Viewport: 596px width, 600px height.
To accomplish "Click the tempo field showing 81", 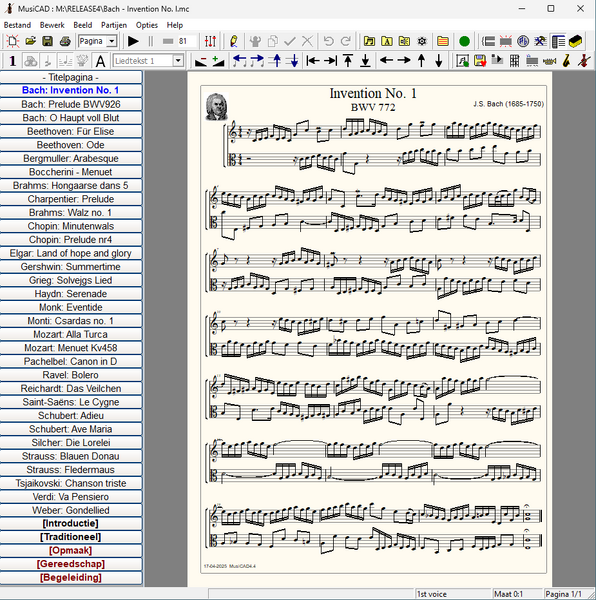I will [x=186, y=41].
